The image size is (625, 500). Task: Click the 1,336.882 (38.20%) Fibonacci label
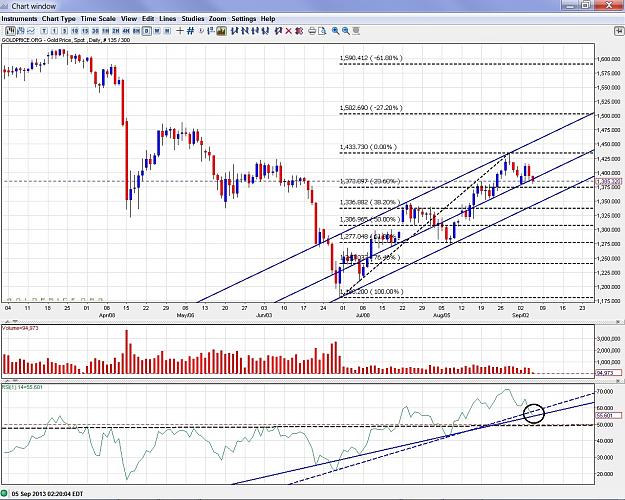pos(370,202)
